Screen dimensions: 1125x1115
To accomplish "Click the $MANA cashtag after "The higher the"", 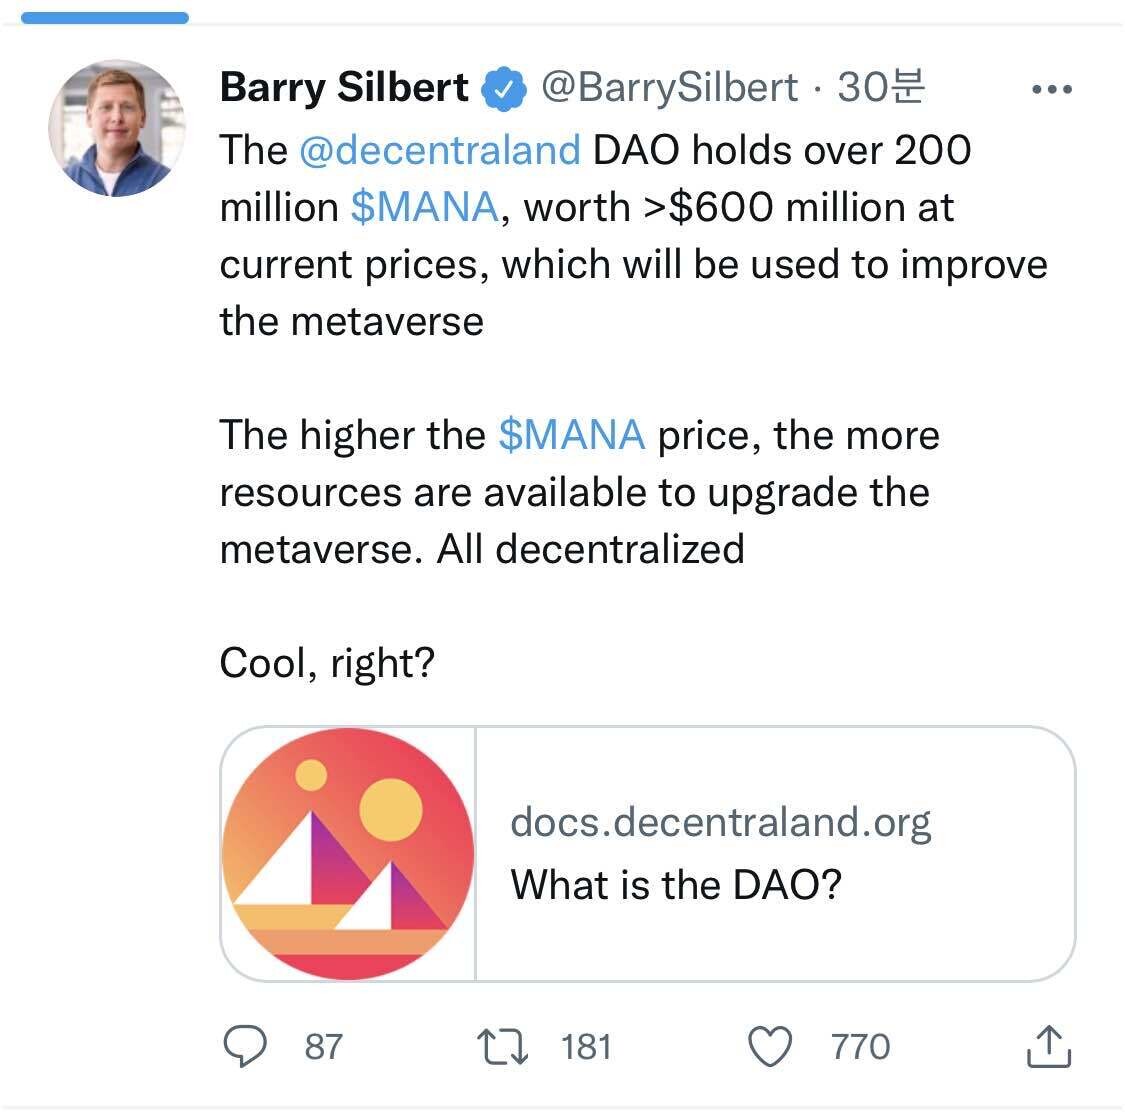I will point(571,435).
